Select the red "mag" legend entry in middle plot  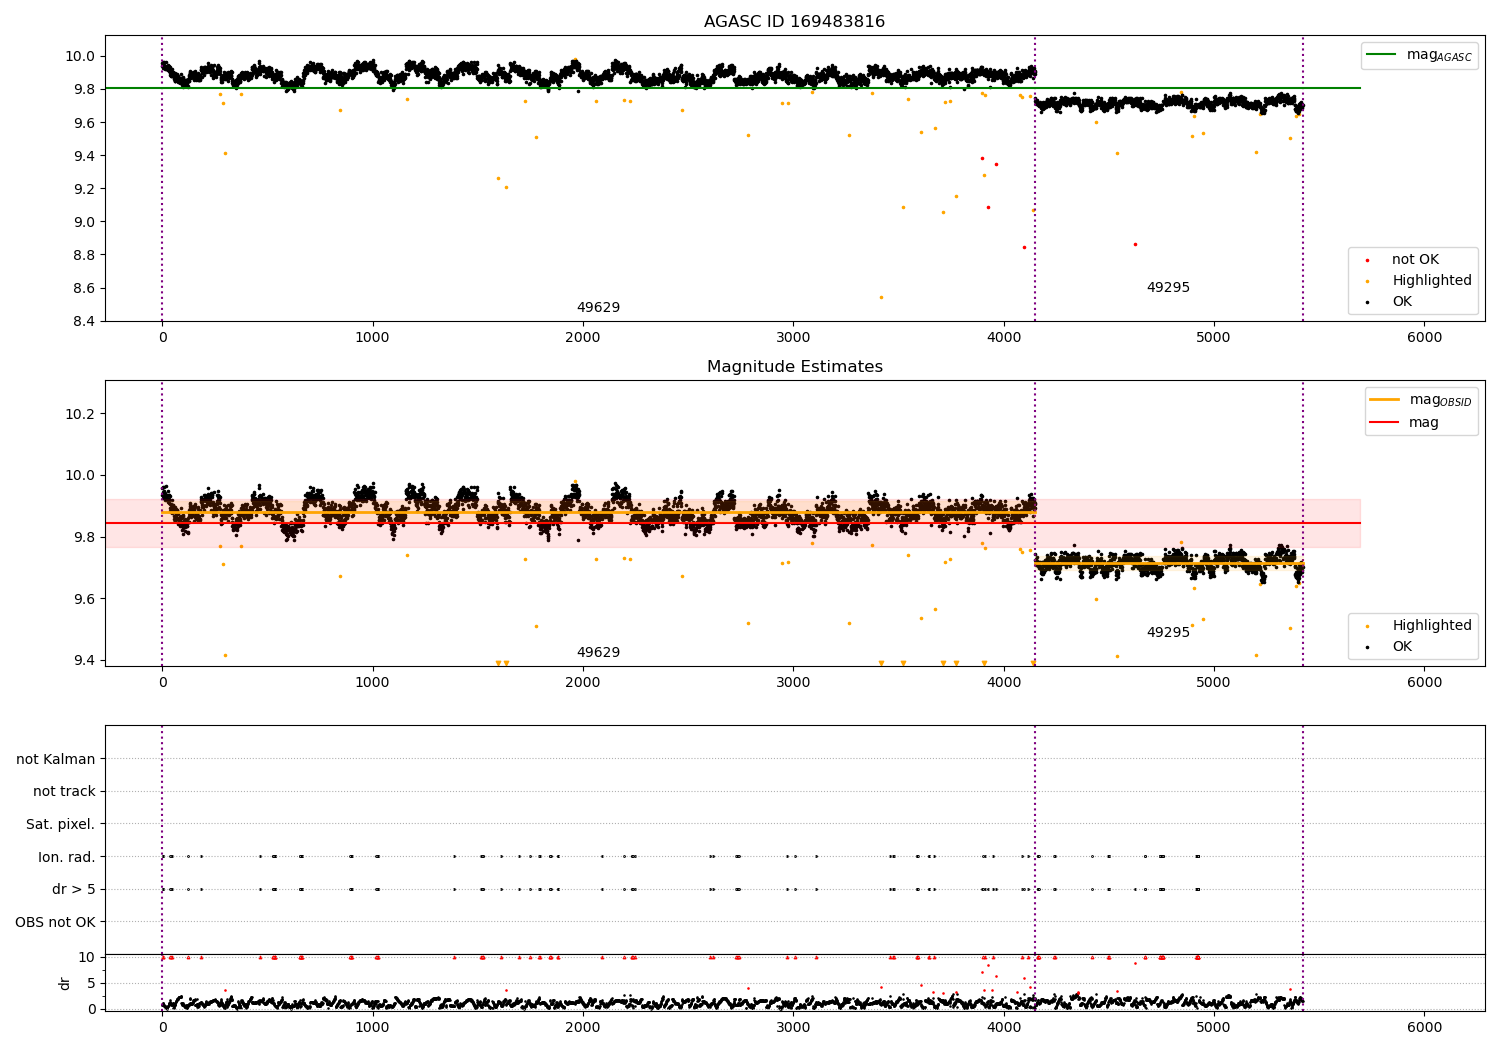1405,423
